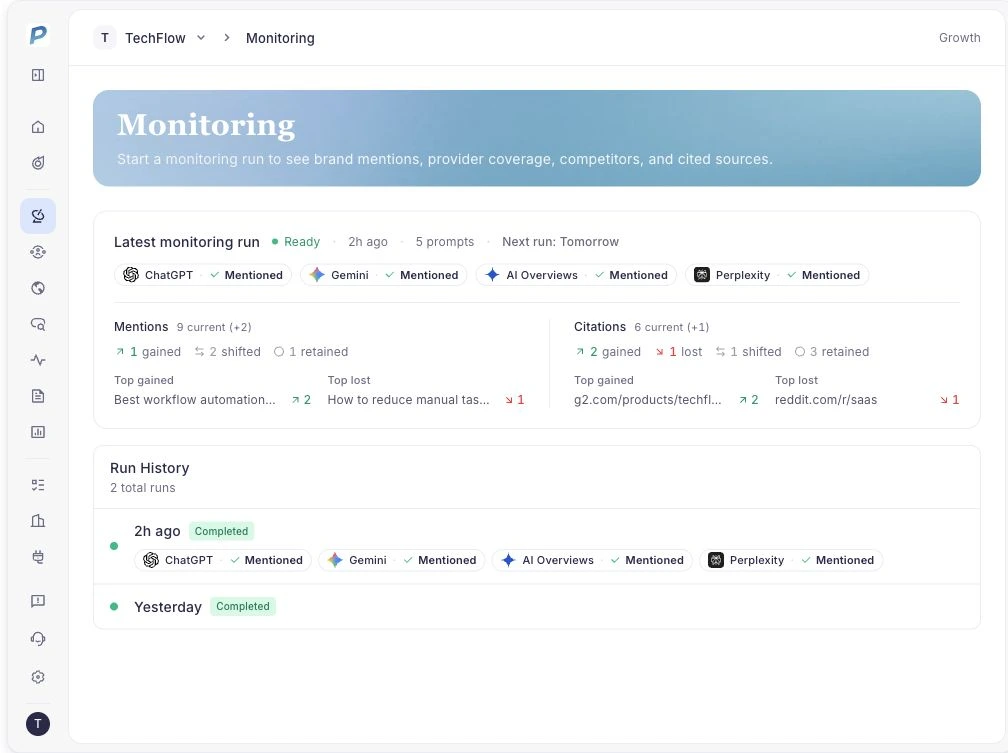This screenshot has height=753, width=1008.
Task: Open the checklist icon in sidebar
Action: tap(38, 485)
